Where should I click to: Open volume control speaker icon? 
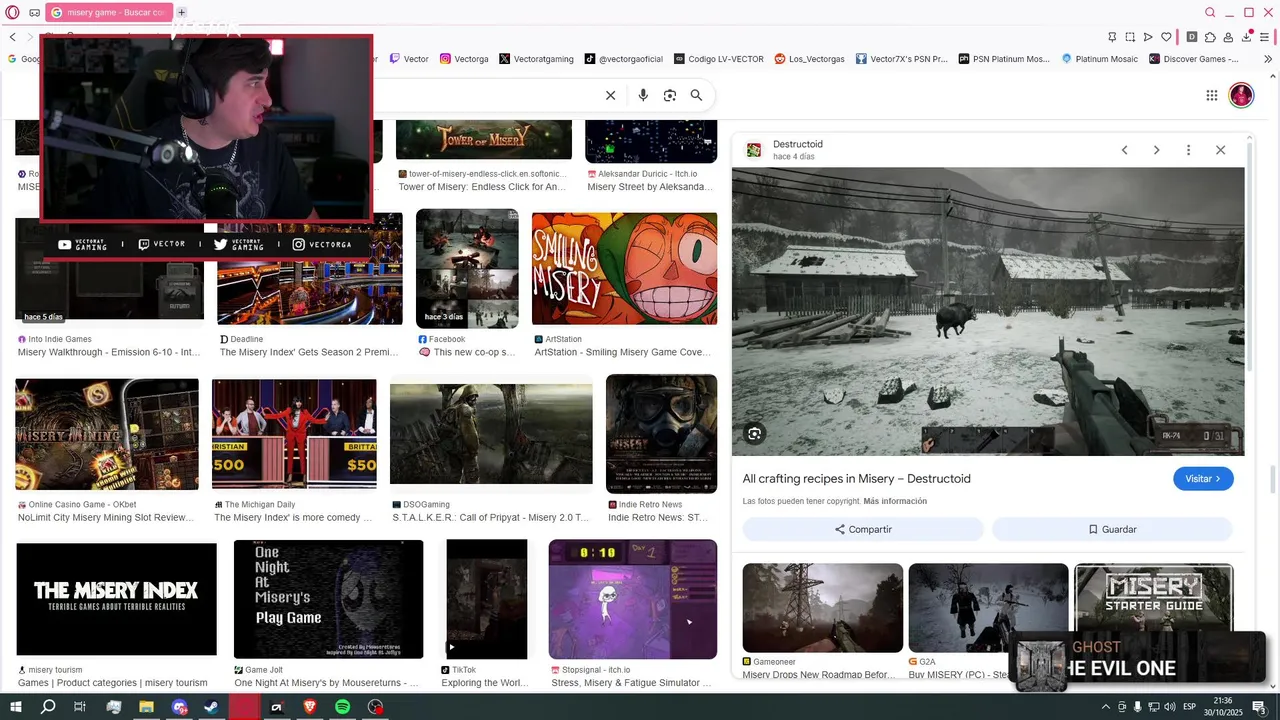tap(1171, 707)
